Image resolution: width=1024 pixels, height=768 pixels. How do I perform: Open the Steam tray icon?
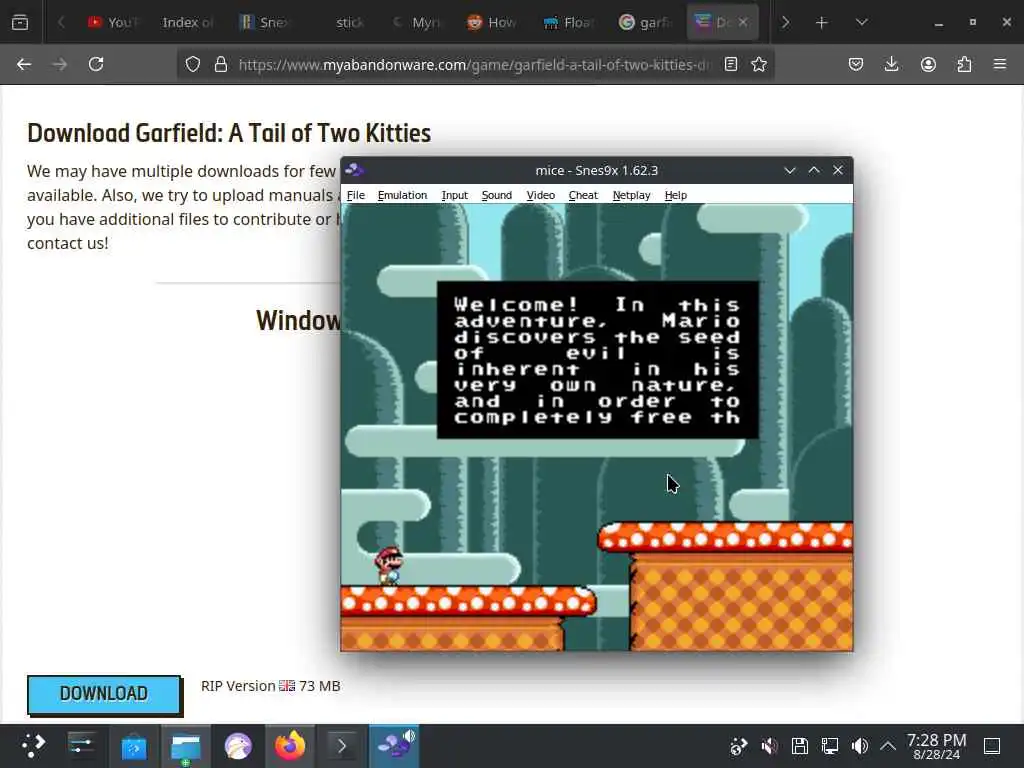739,746
